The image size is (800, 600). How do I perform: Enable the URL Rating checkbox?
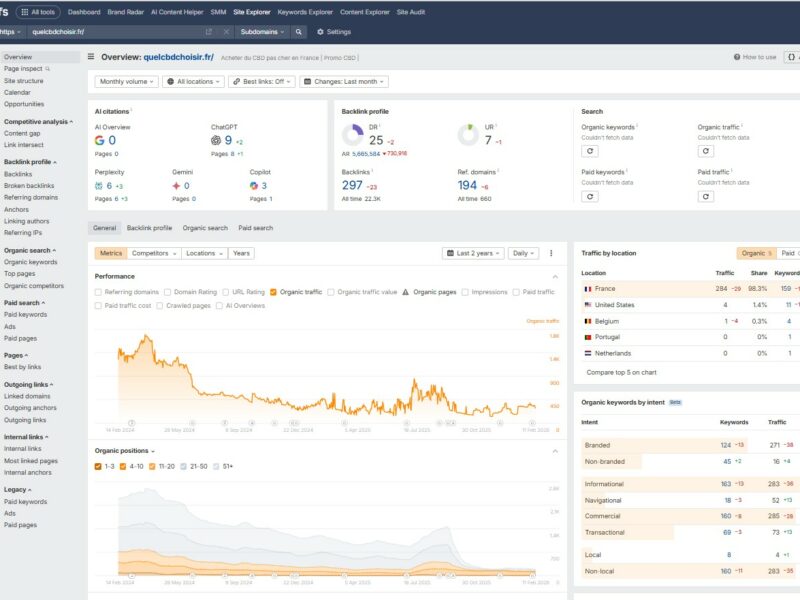tap(226, 292)
